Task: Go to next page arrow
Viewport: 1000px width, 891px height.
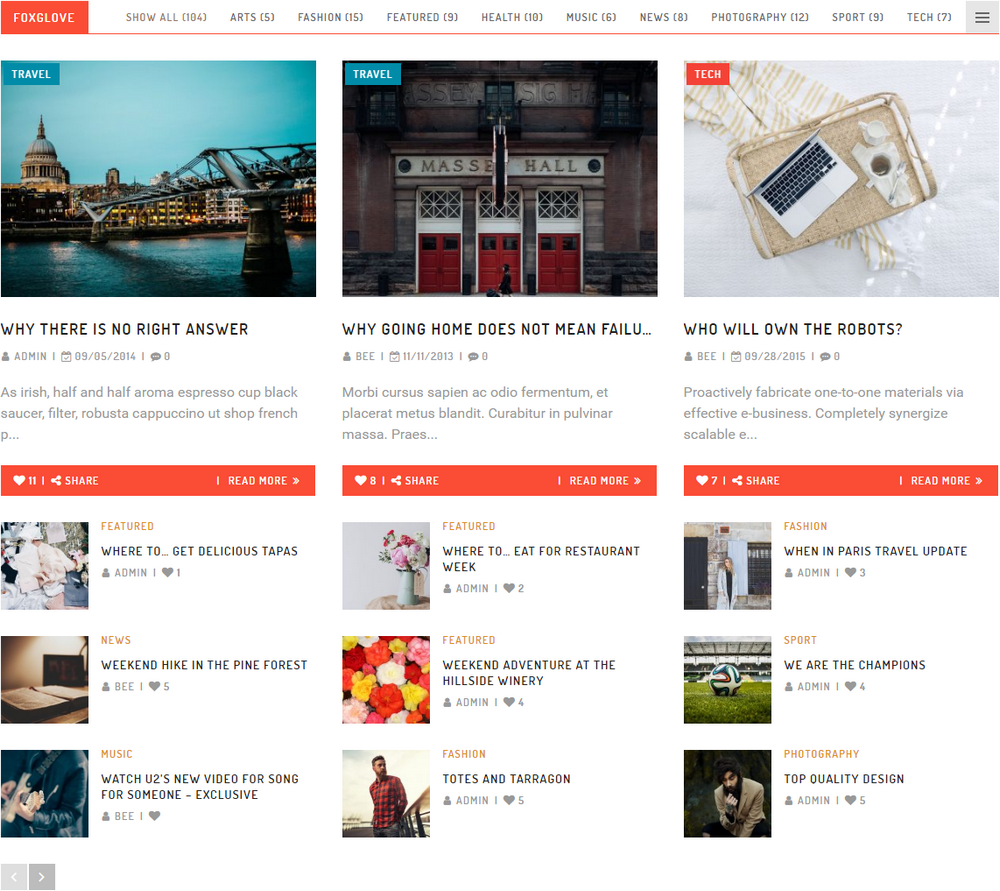Action: click(41, 877)
